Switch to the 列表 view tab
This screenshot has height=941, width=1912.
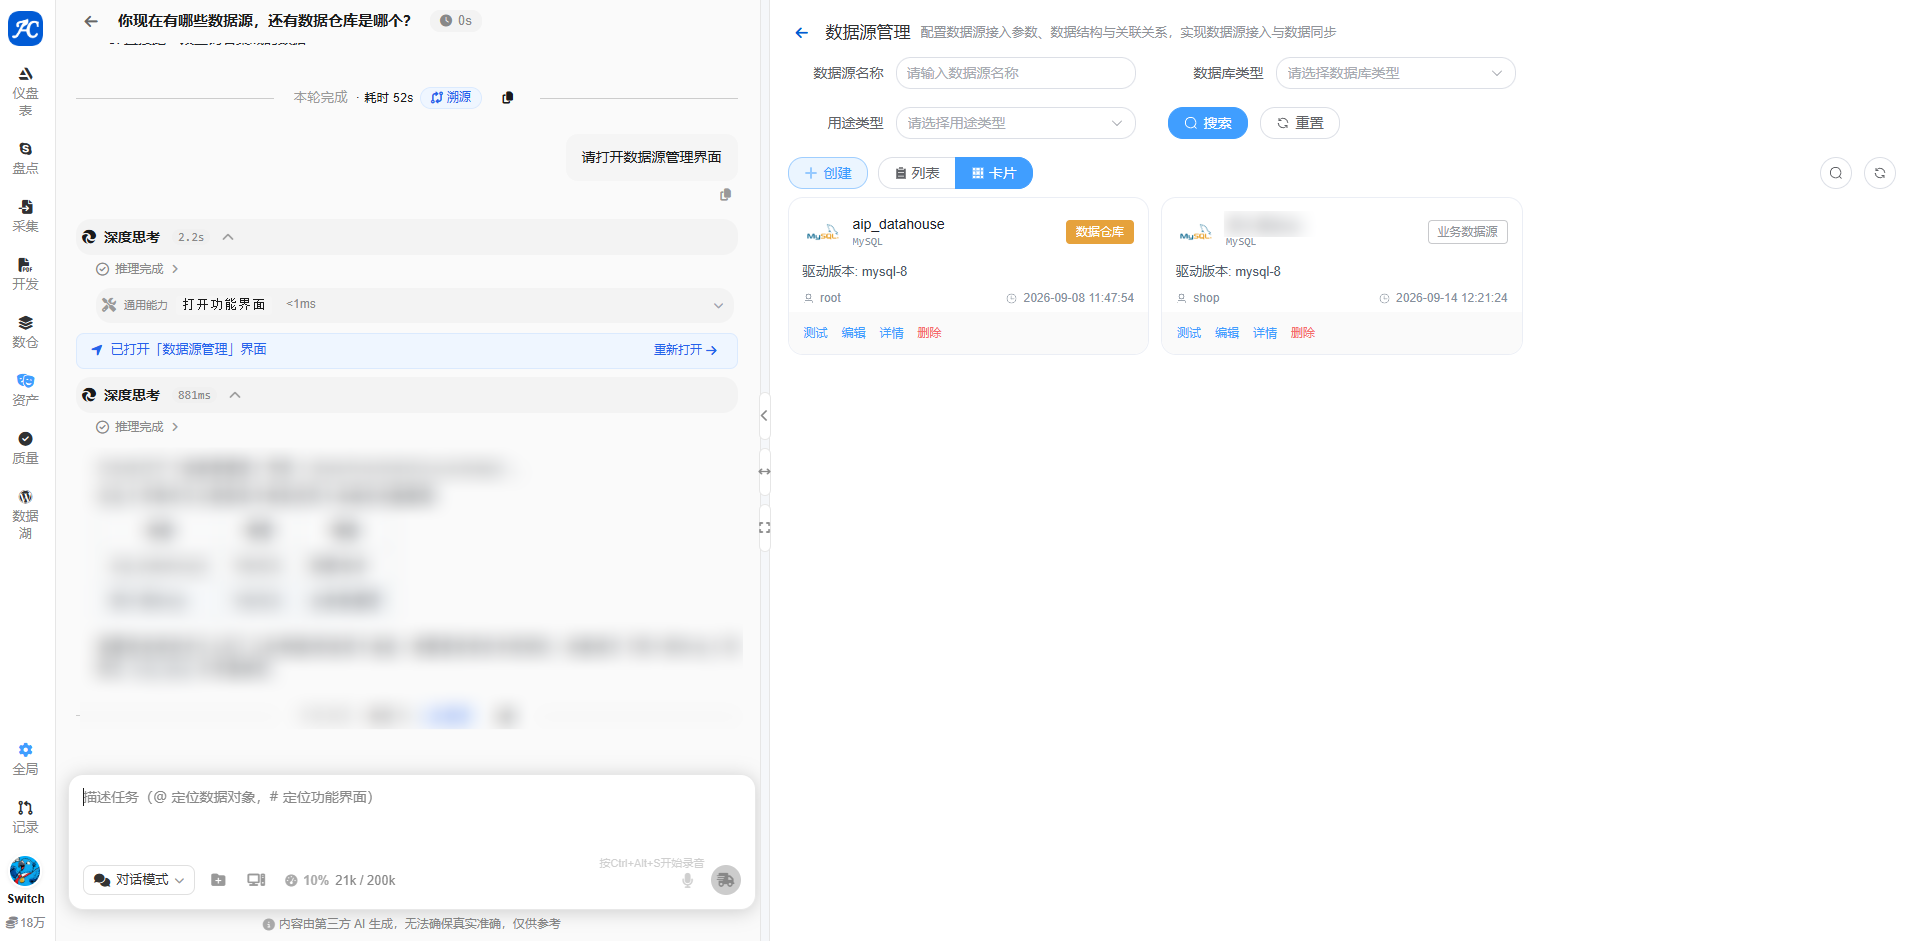click(917, 173)
